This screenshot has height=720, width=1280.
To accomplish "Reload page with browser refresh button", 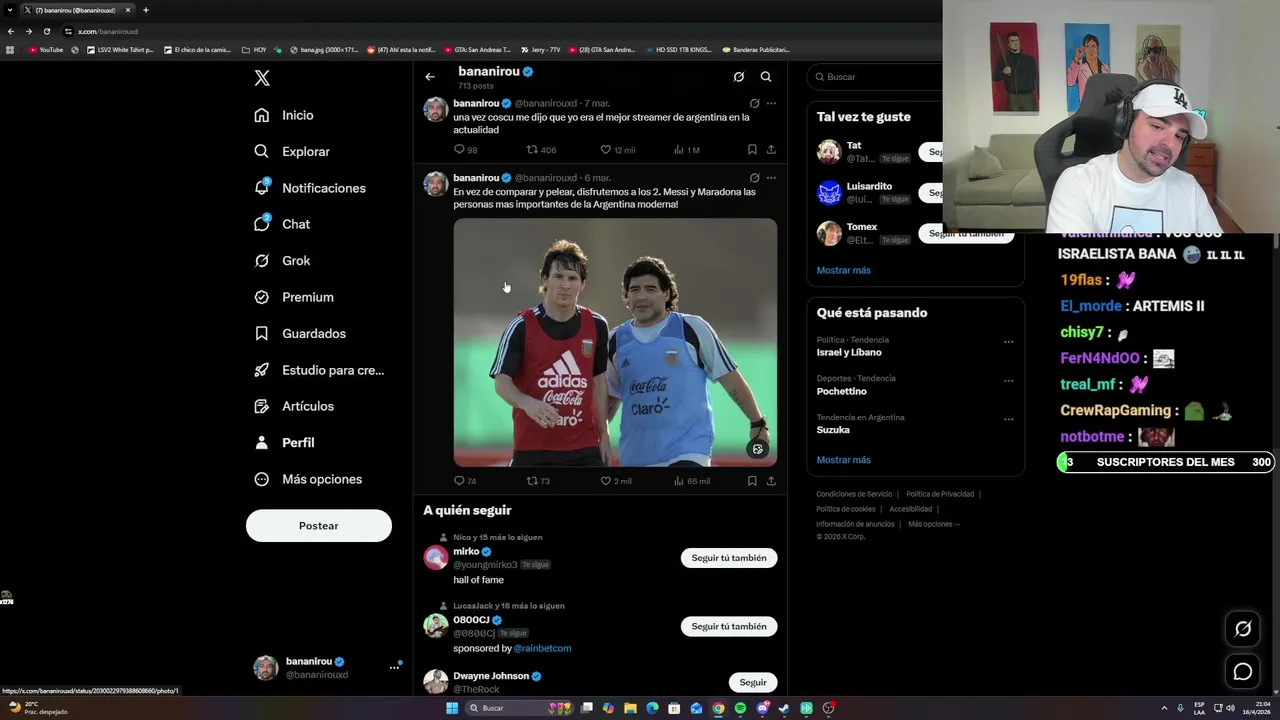I will pos(46,31).
